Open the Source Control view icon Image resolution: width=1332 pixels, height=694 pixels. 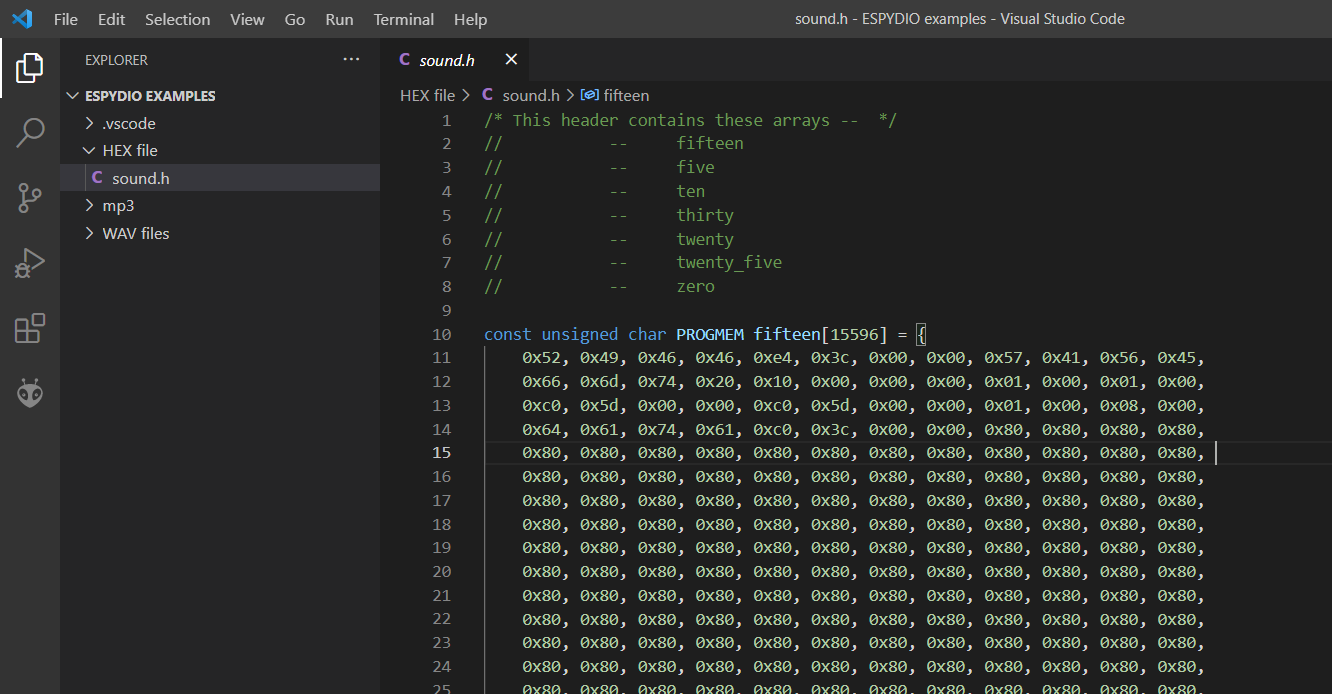pyautogui.click(x=30, y=198)
